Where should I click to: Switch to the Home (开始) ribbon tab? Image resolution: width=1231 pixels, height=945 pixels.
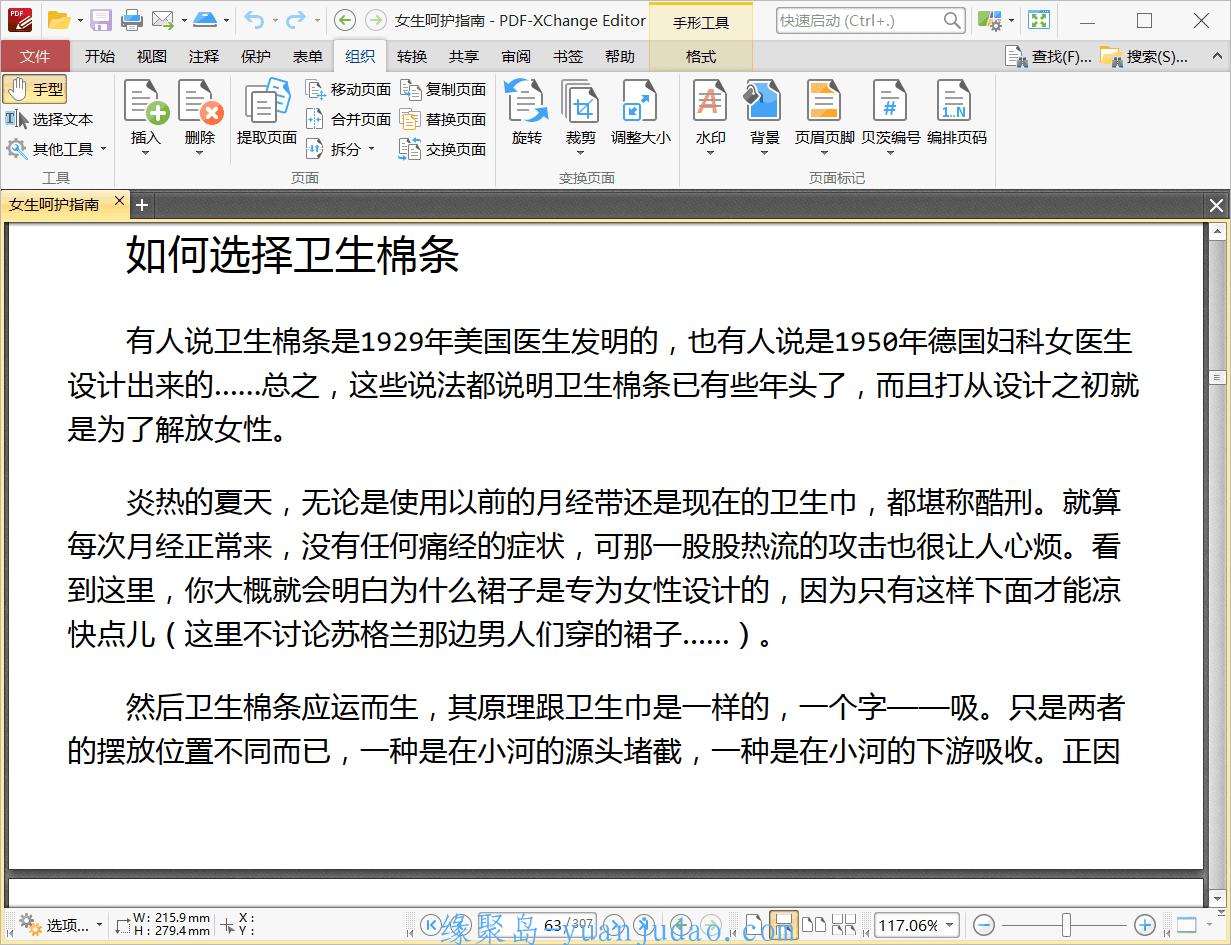point(99,57)
